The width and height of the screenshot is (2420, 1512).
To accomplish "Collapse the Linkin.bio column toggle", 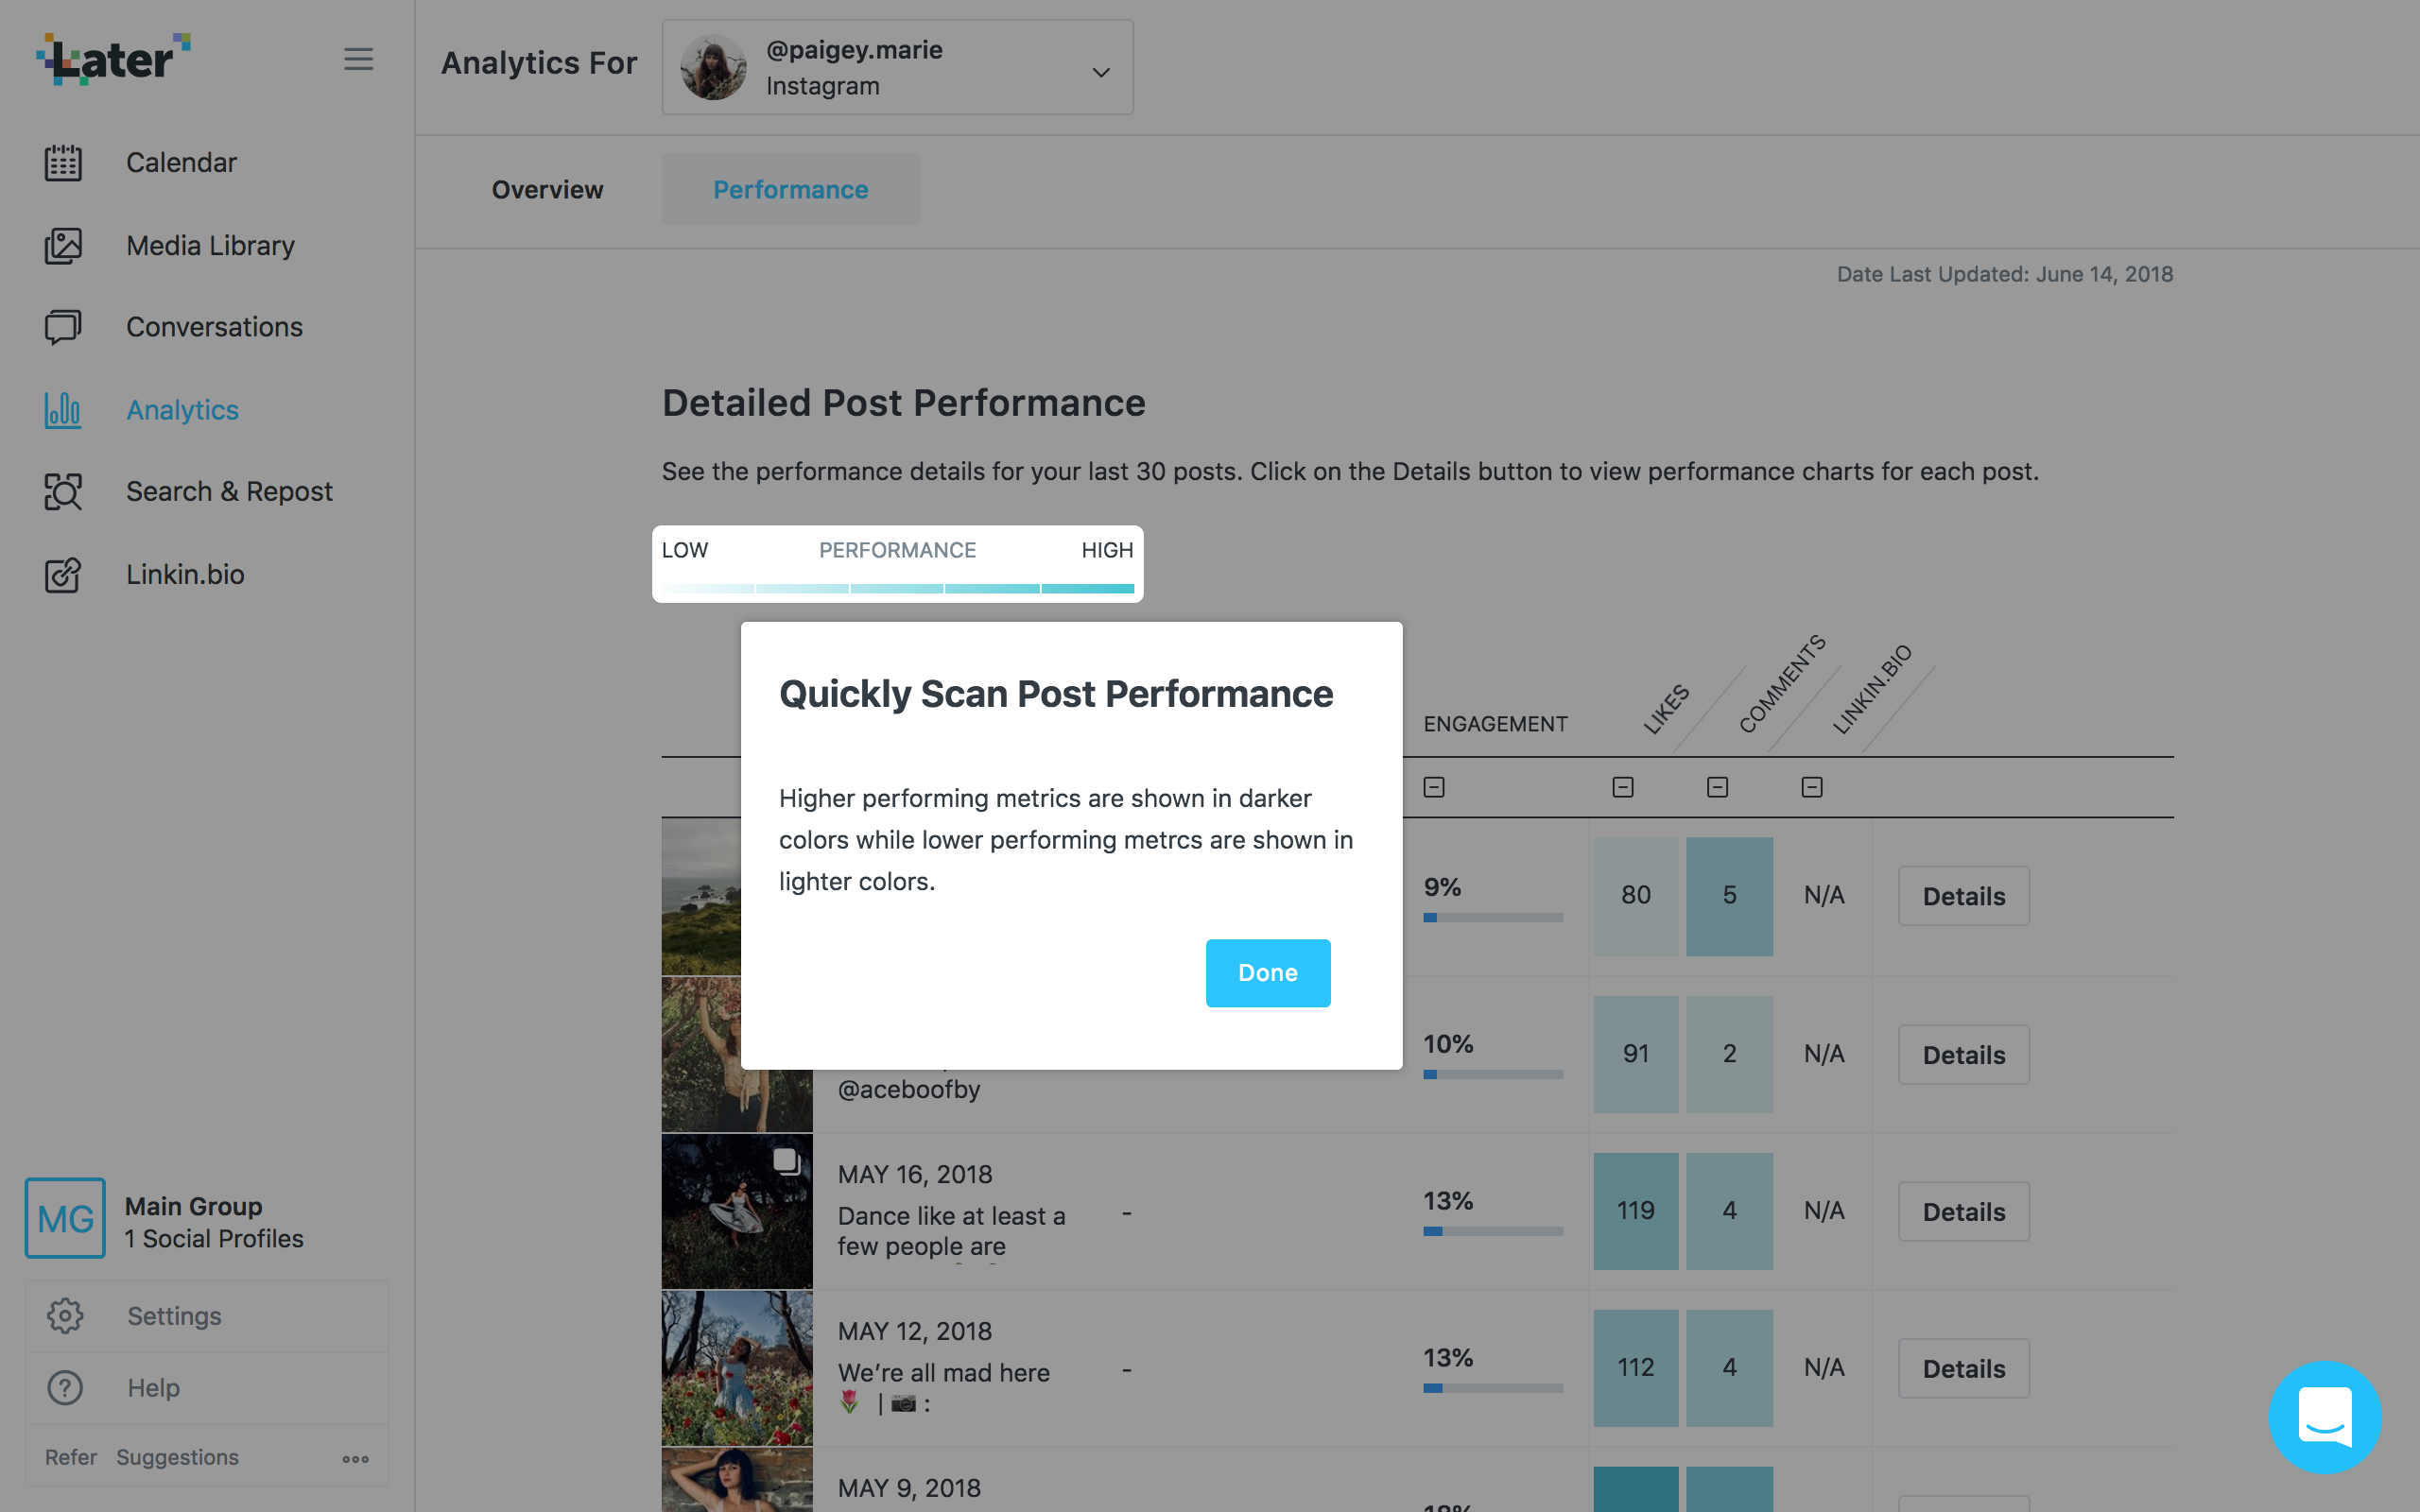I will 1812,787.
